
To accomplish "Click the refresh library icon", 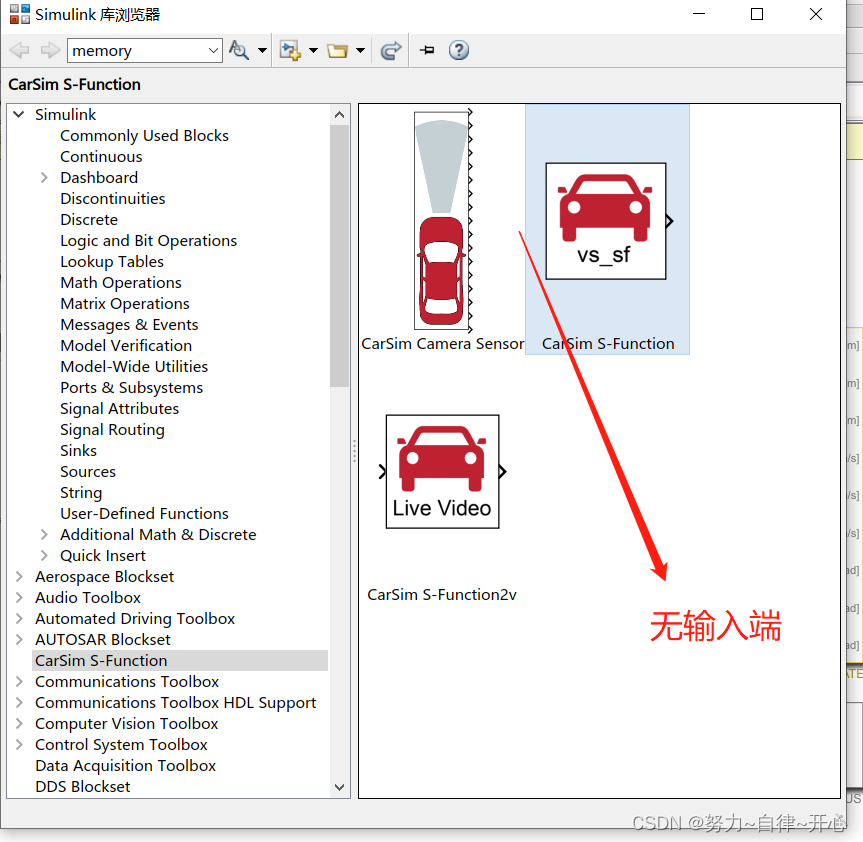I will [391, 51].
